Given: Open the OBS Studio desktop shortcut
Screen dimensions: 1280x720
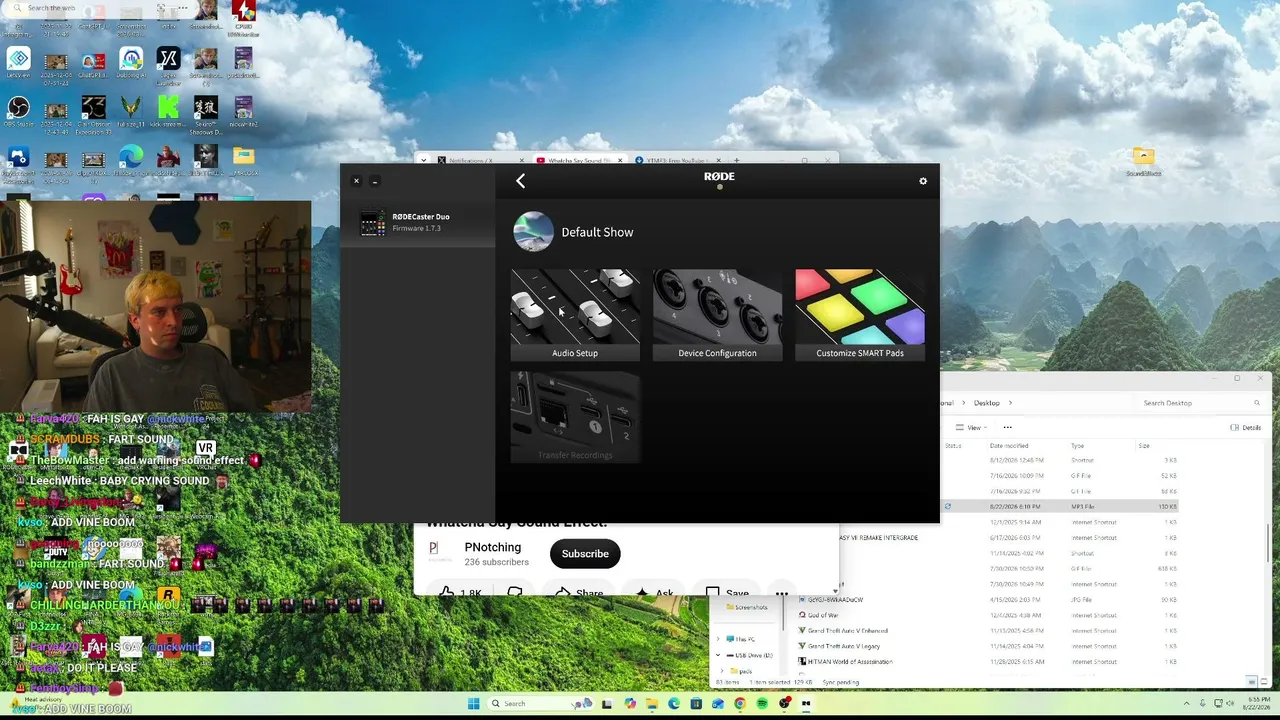Looking at the screenshot, I should [18, 112].
